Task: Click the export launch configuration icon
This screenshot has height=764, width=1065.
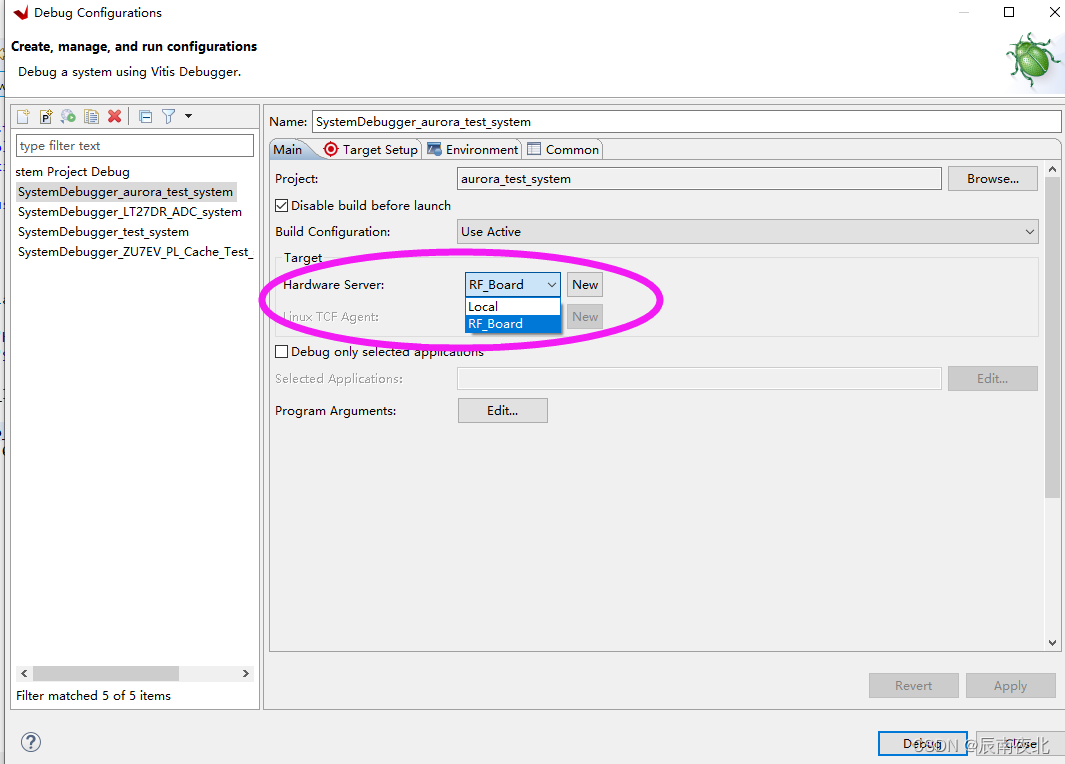Action: tap(69, 116)
